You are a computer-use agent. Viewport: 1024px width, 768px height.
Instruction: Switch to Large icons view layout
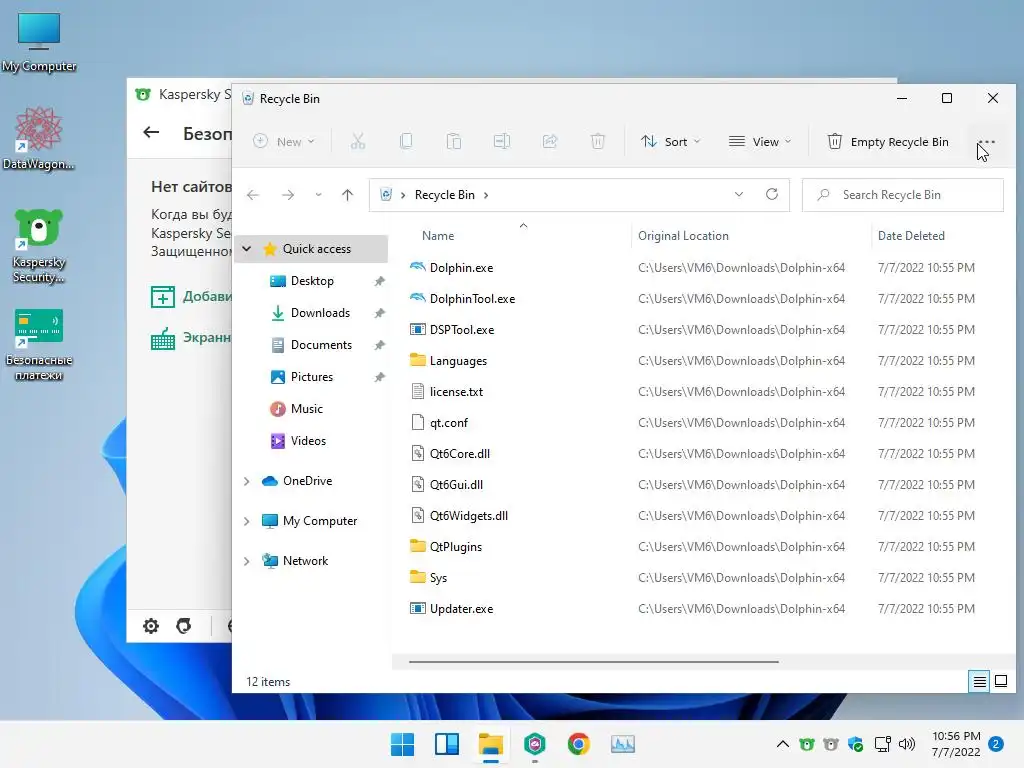(x=1000, y=682)
